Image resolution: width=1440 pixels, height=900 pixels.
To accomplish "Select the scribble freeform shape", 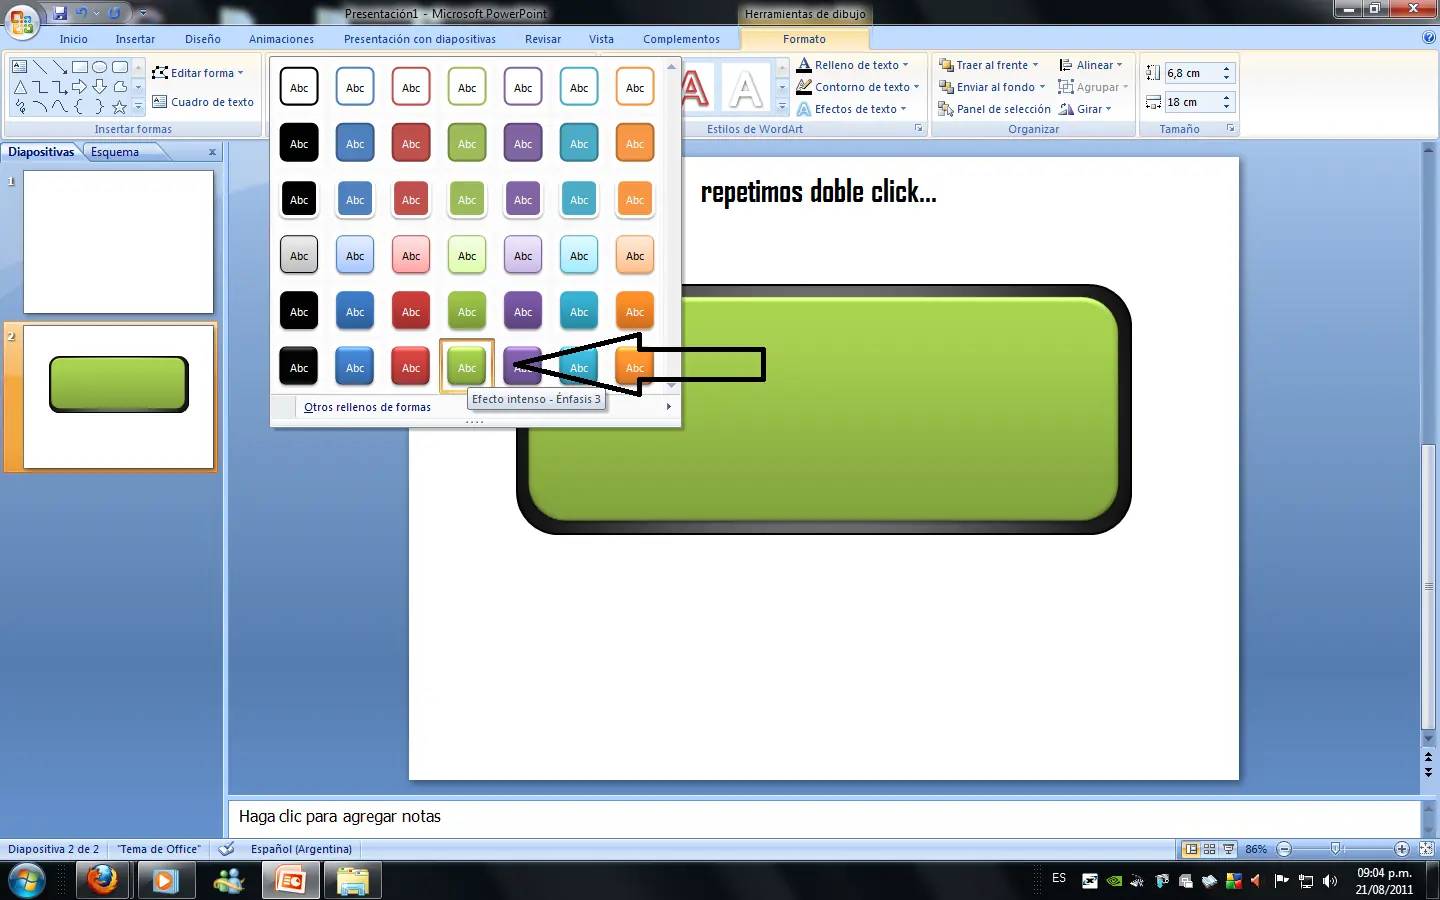I will click(20, 107).
